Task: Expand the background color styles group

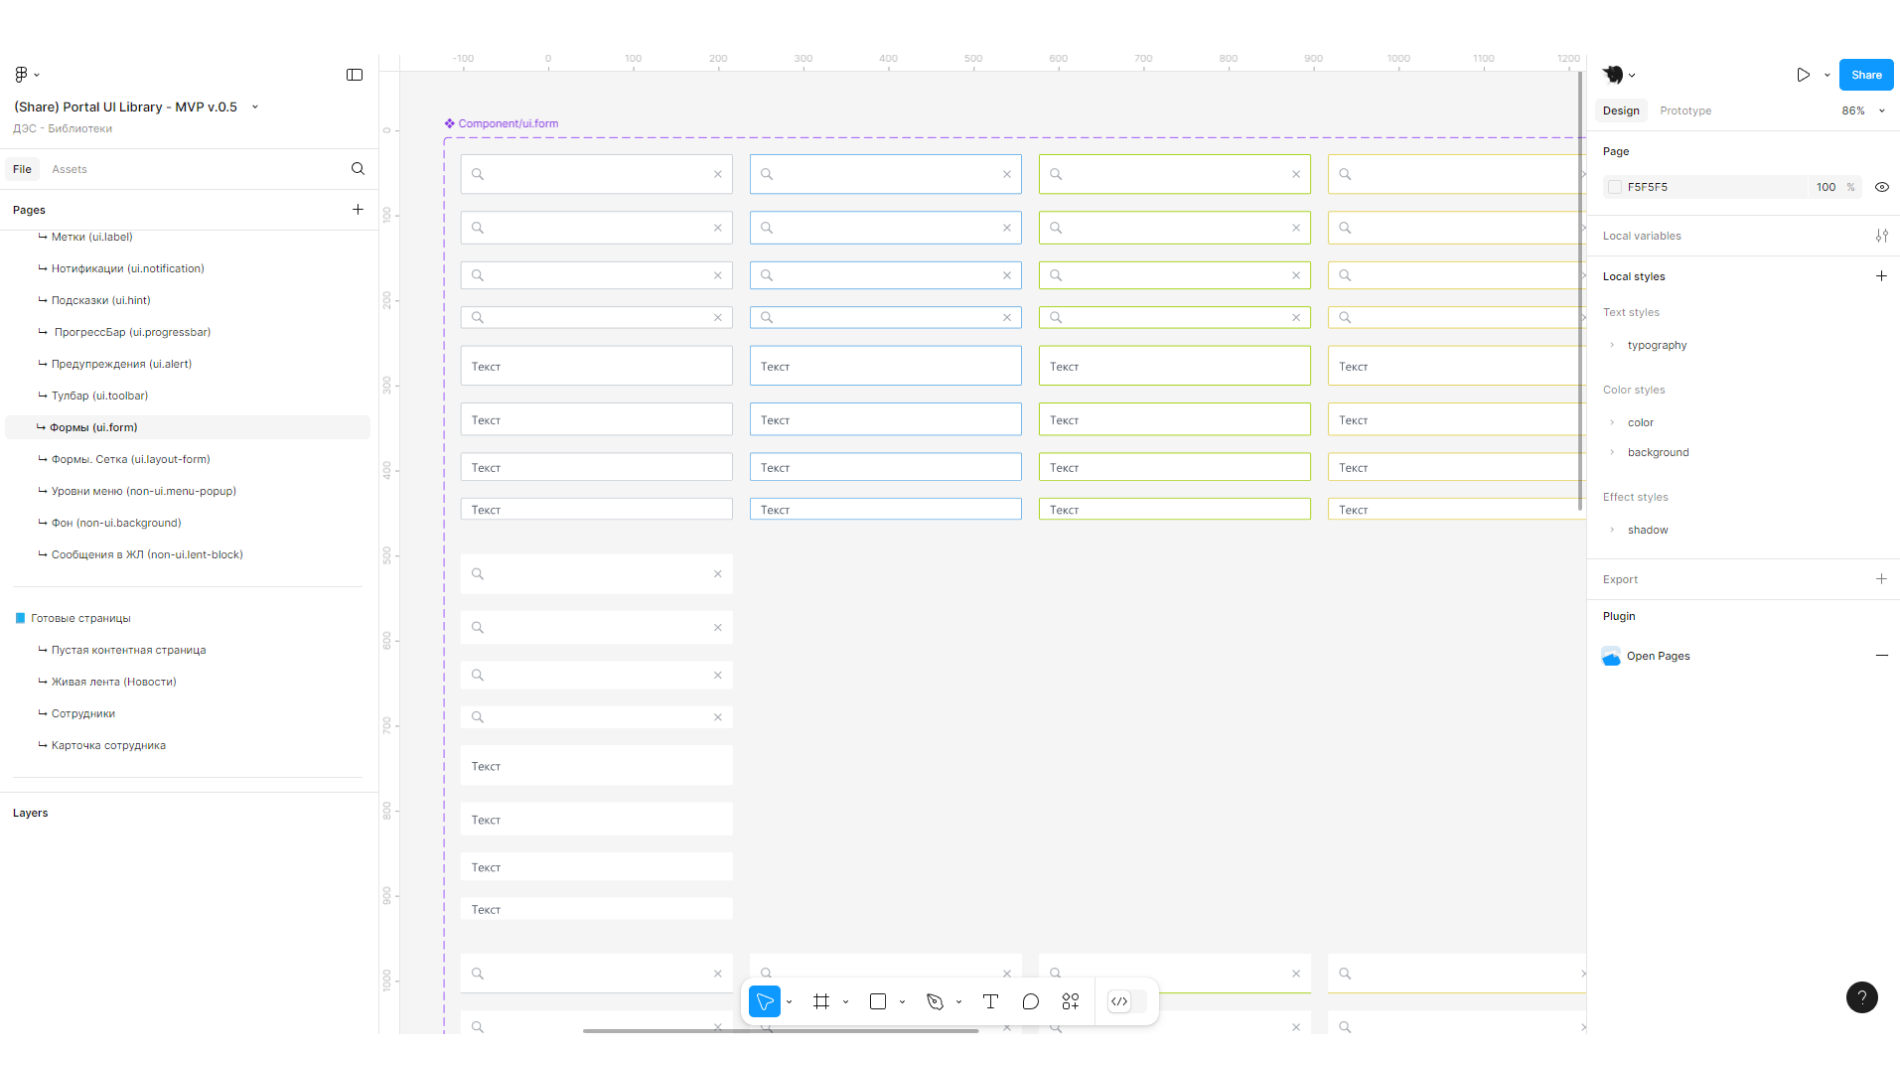Action: tap(1612, 452)
